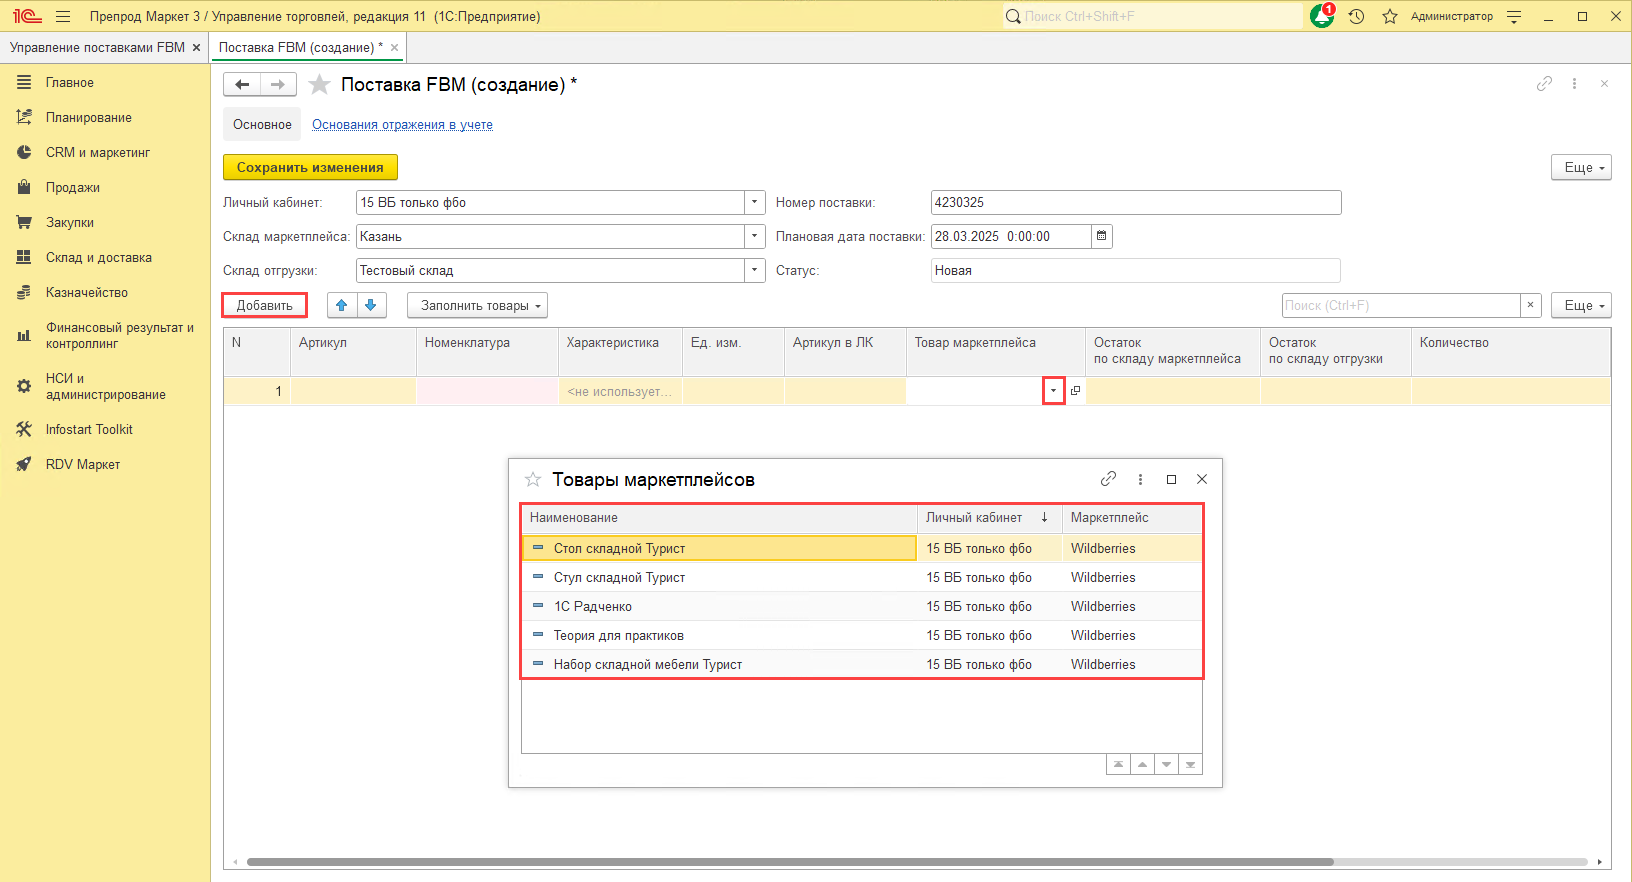The height and width of the screenshot is (882, 1632).
Task: Star the Товары маркетплейсов popup window
Action: pos(533,479)
